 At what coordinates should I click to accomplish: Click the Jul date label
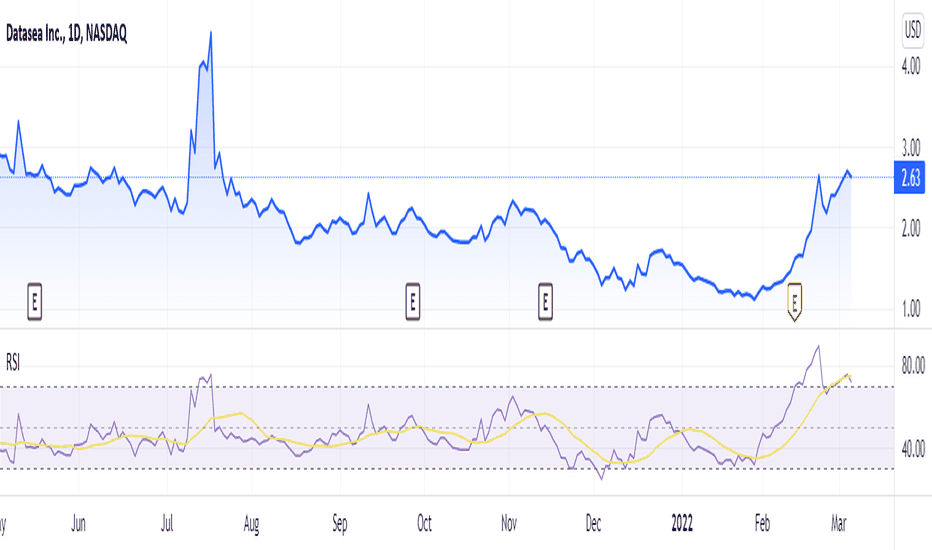(167, 523)
